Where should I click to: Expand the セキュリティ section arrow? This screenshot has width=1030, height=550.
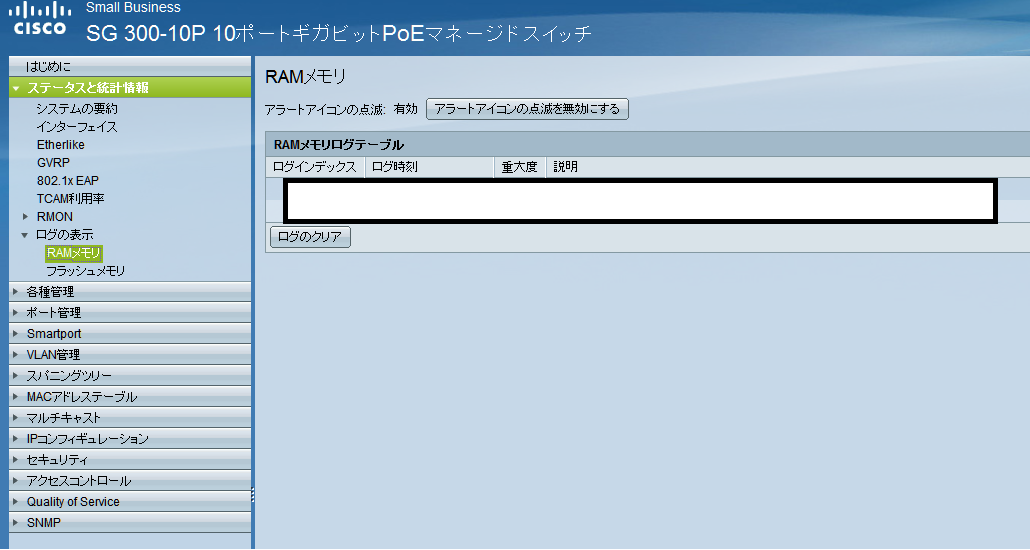[16, 460]
